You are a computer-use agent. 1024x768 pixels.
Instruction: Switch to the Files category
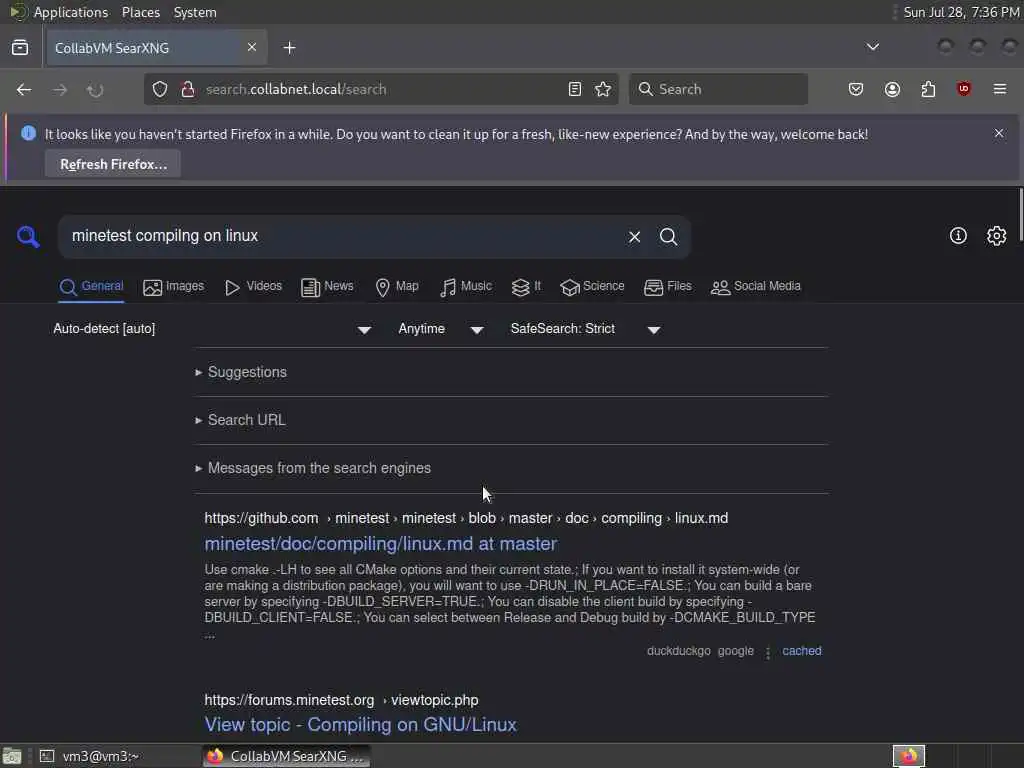click(667, 287)
